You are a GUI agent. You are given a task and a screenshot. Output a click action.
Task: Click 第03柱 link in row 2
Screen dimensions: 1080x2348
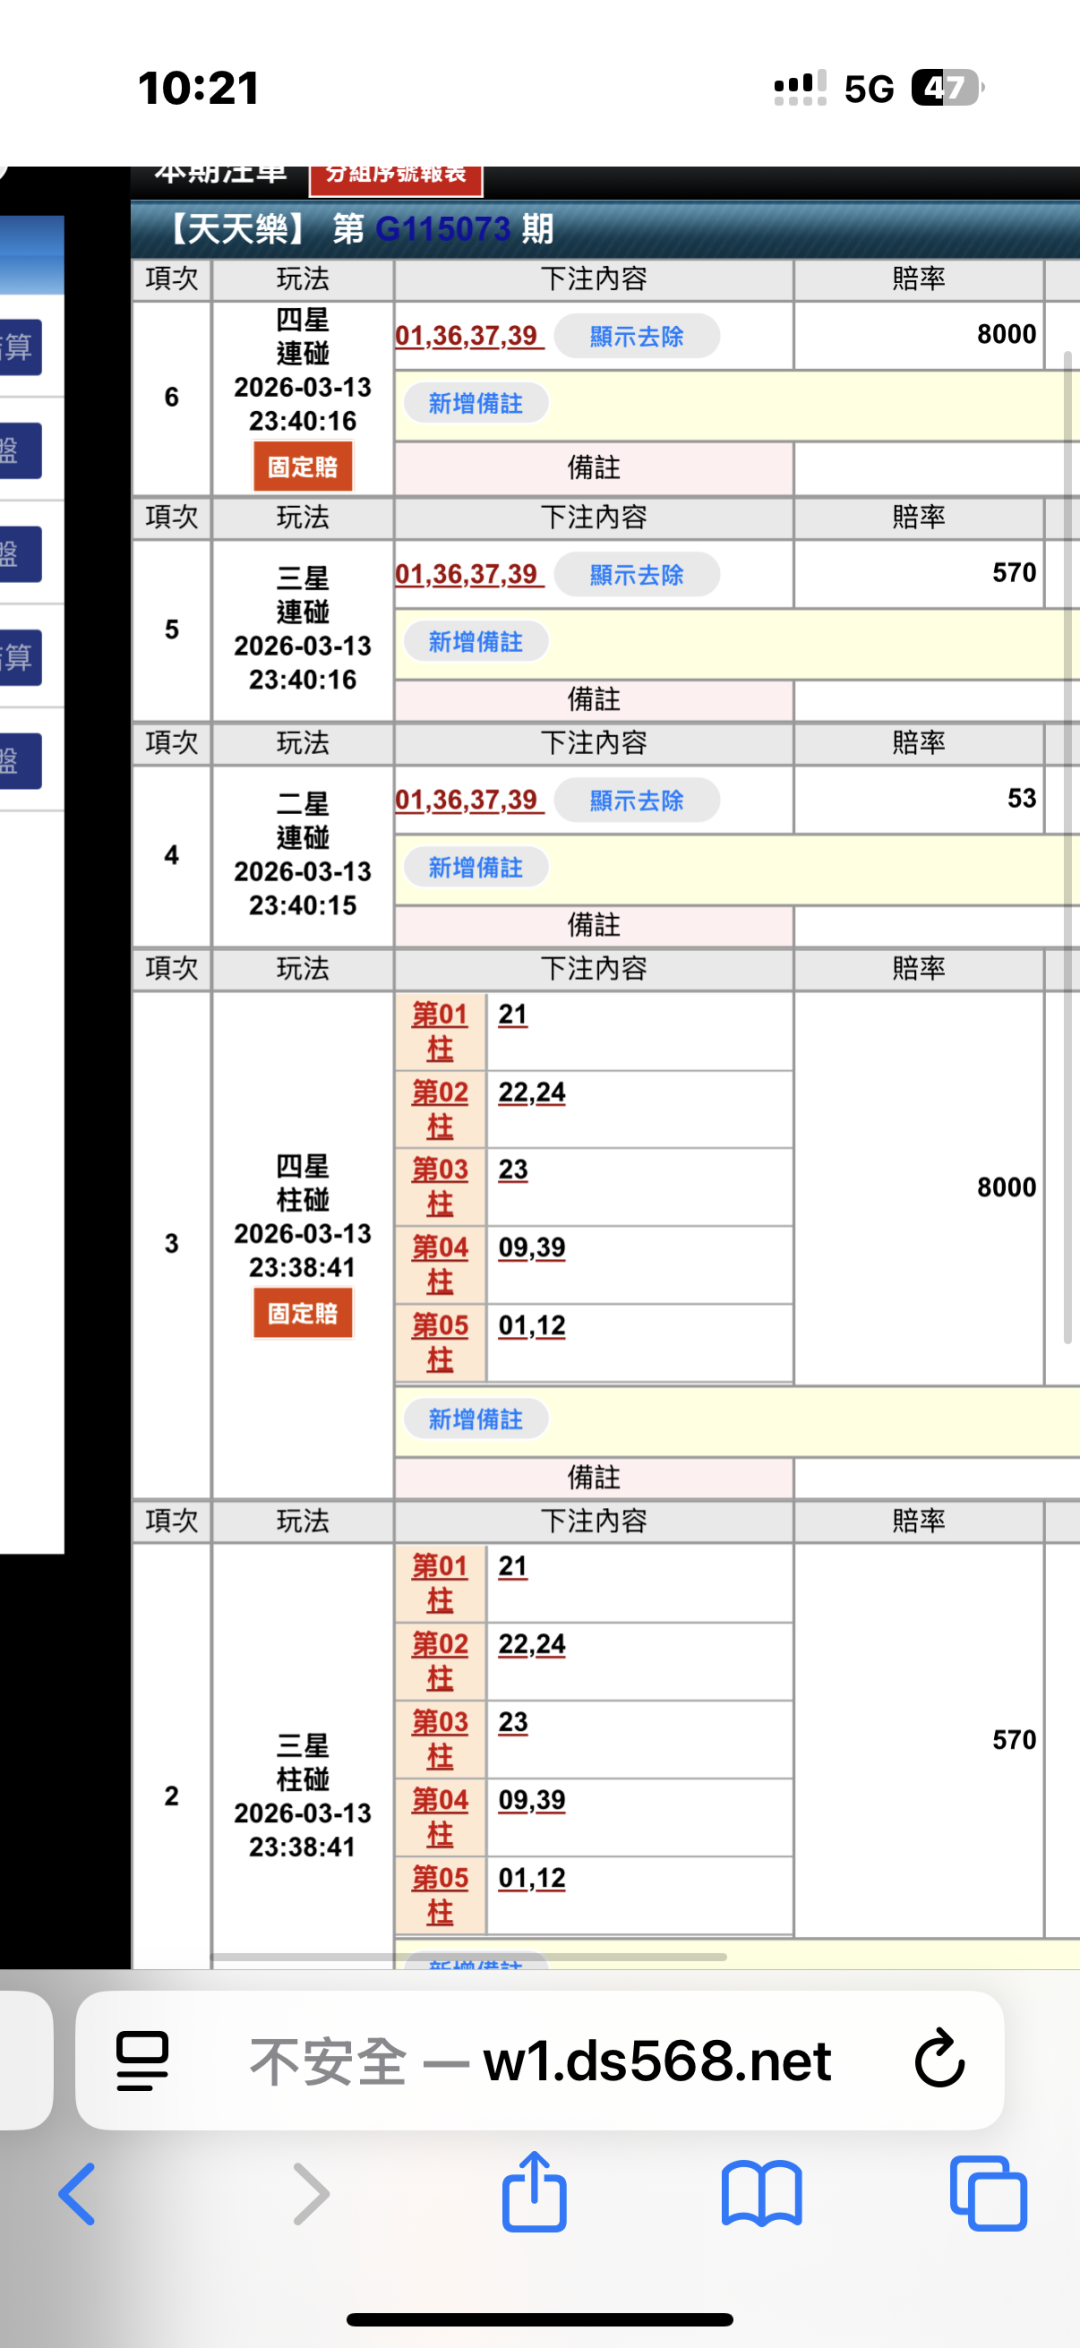click(x=440, y=1739)
